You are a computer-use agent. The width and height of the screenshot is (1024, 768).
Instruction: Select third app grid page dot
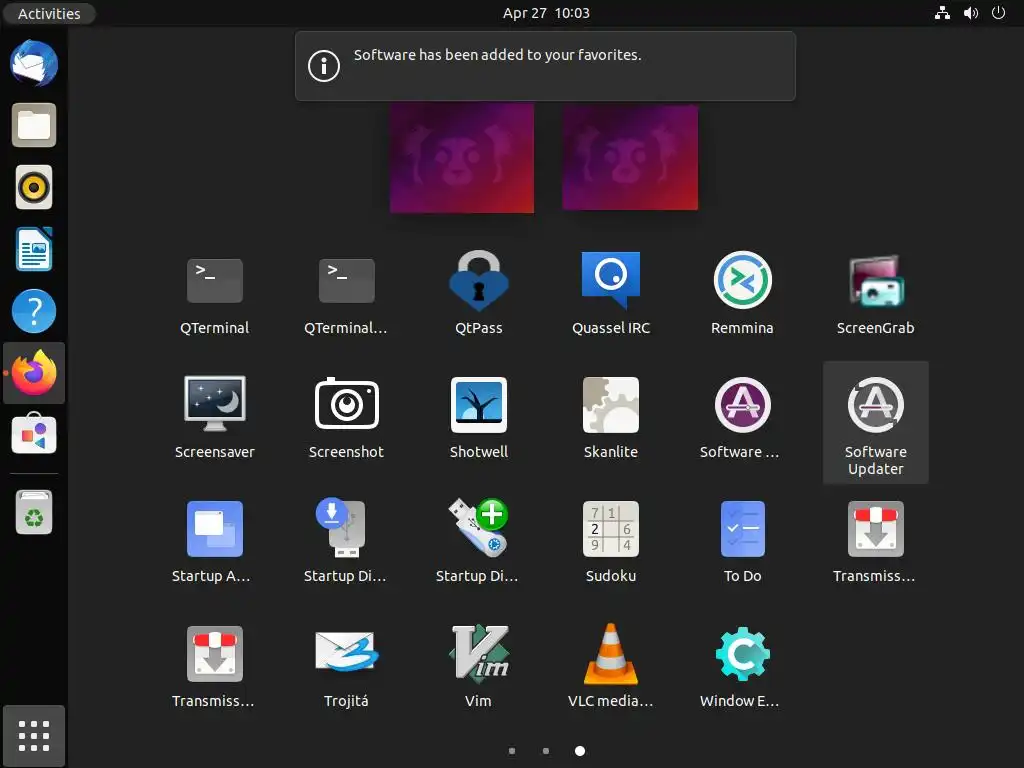click(580, 751)
